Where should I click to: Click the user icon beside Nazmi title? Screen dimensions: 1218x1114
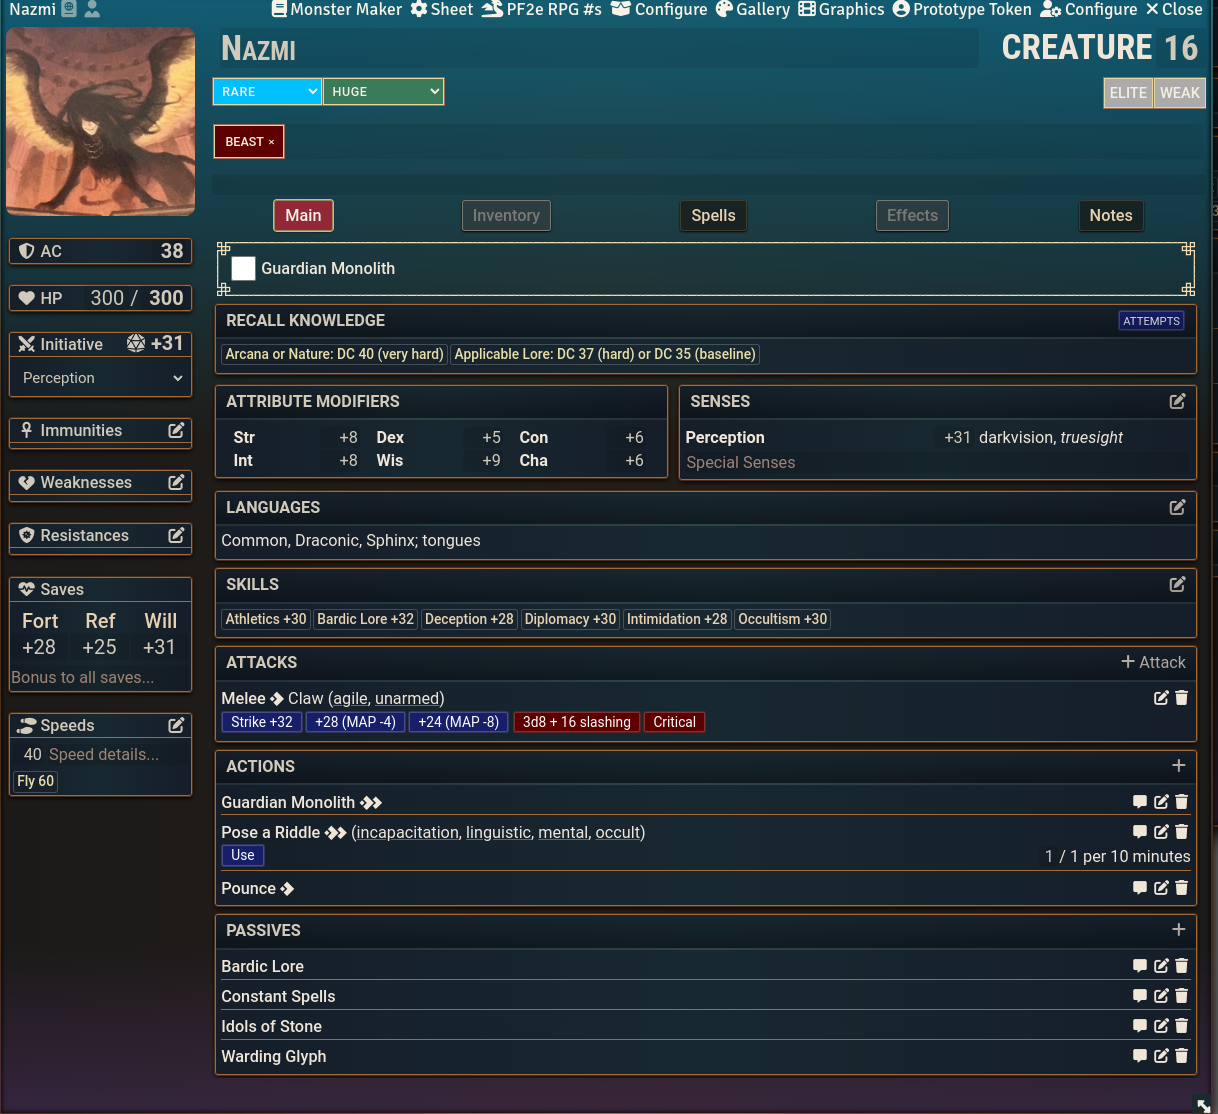[x=92, y=9]
